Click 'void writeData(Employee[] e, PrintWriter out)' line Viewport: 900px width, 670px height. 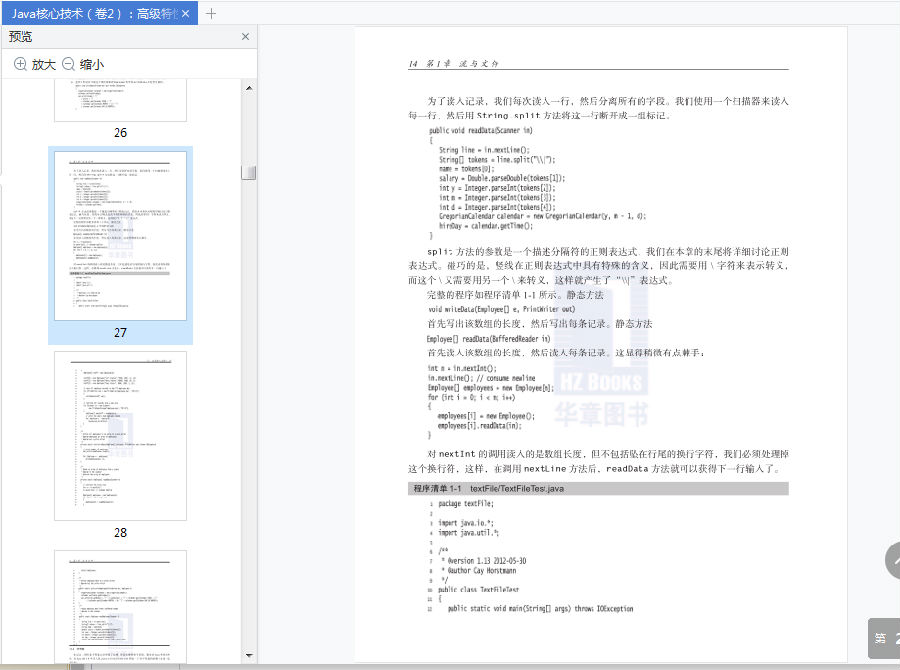click(x=502, y=309)
